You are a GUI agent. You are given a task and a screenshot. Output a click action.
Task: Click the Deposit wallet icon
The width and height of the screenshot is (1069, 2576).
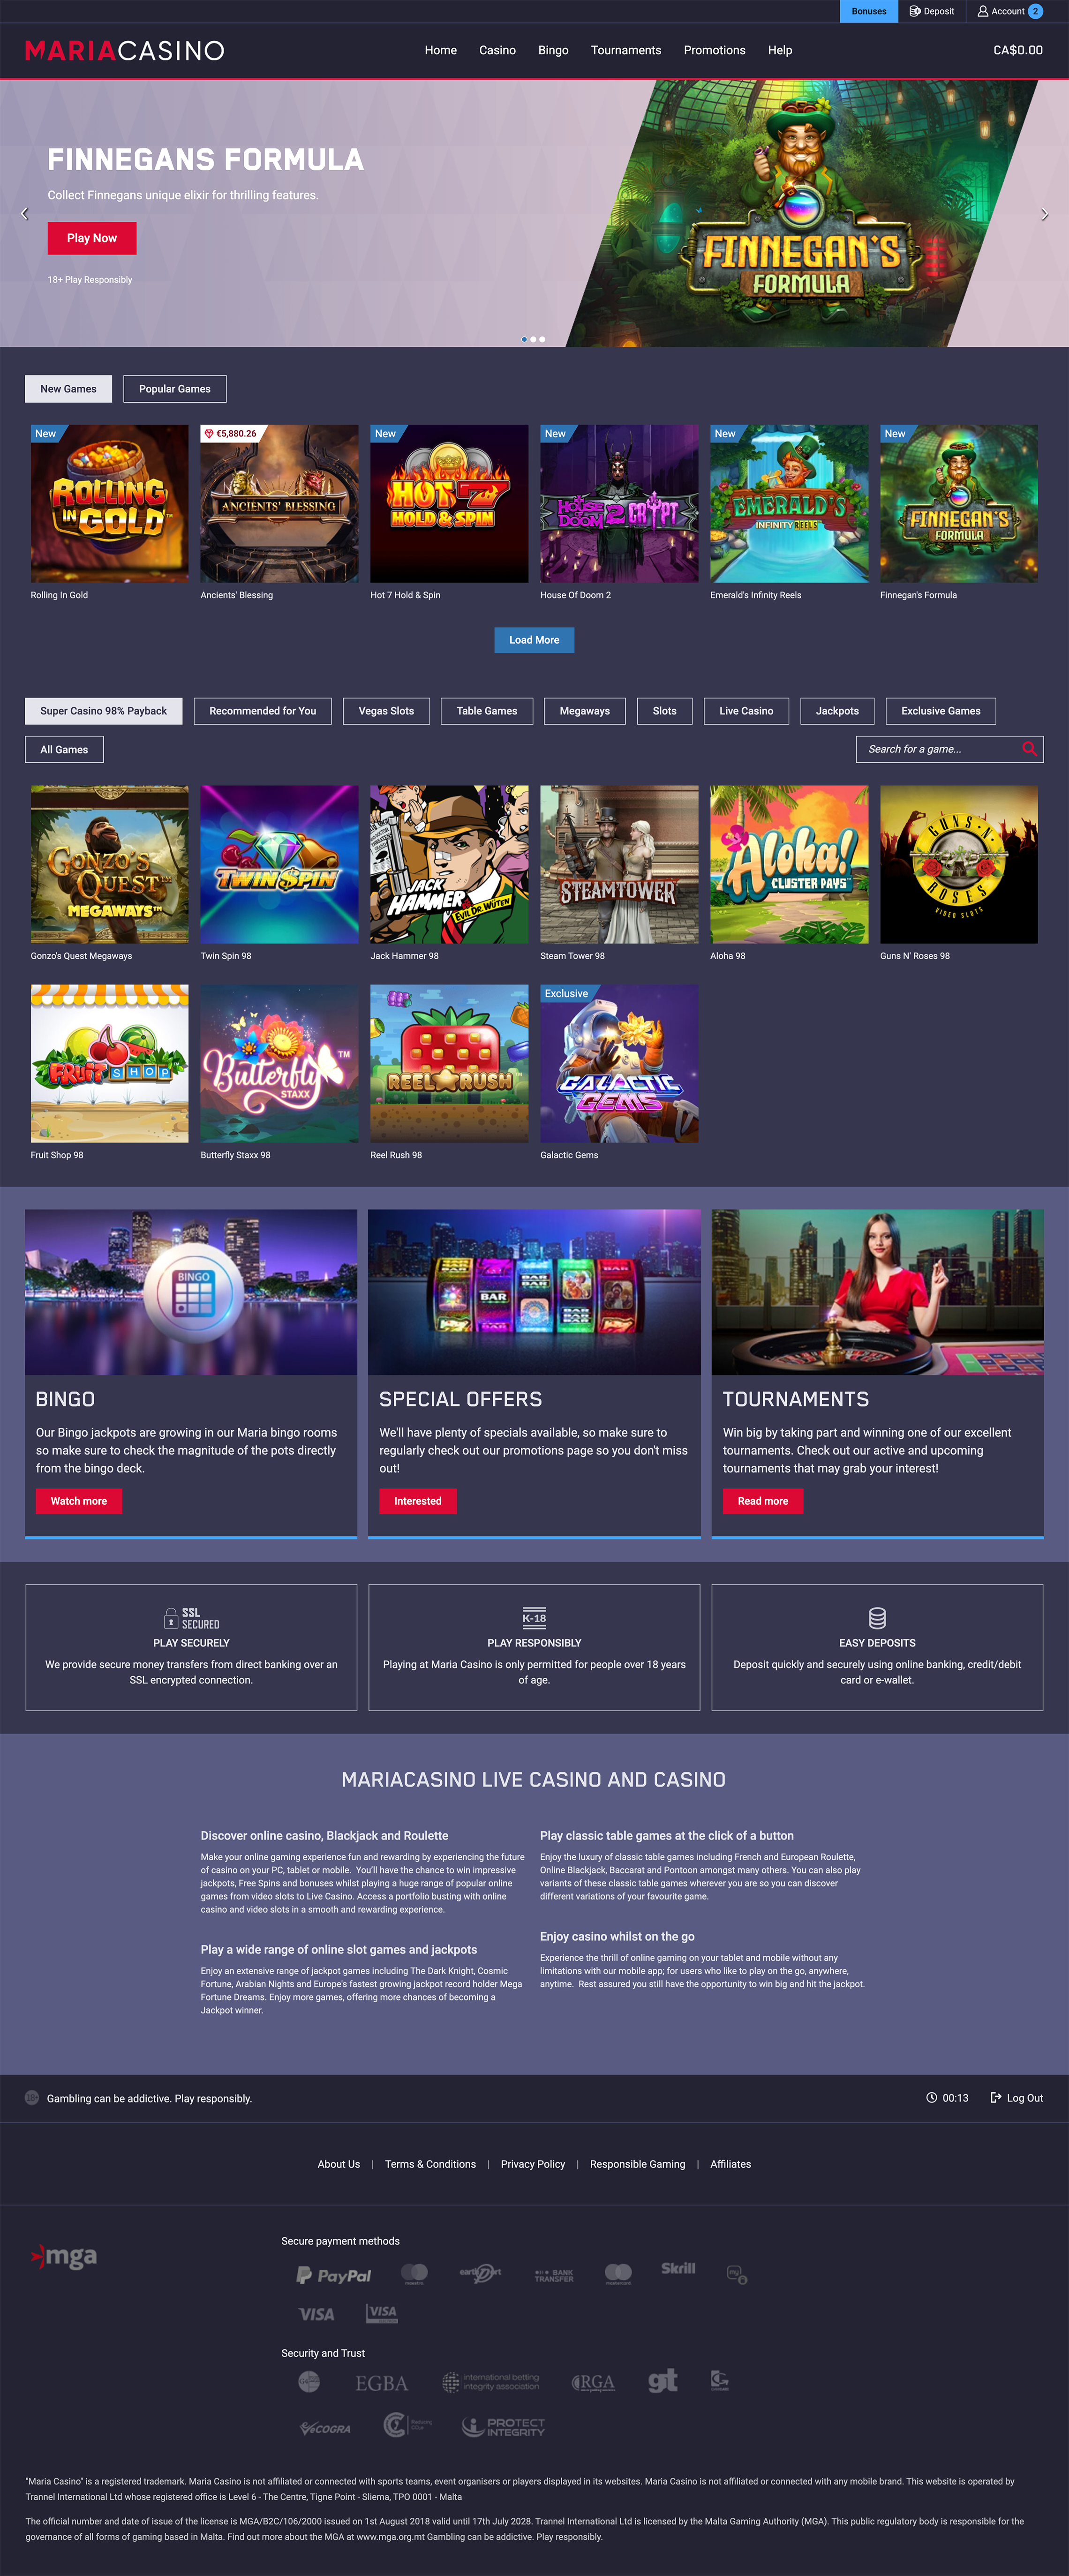pyautogui.click(x=915, y=11)
